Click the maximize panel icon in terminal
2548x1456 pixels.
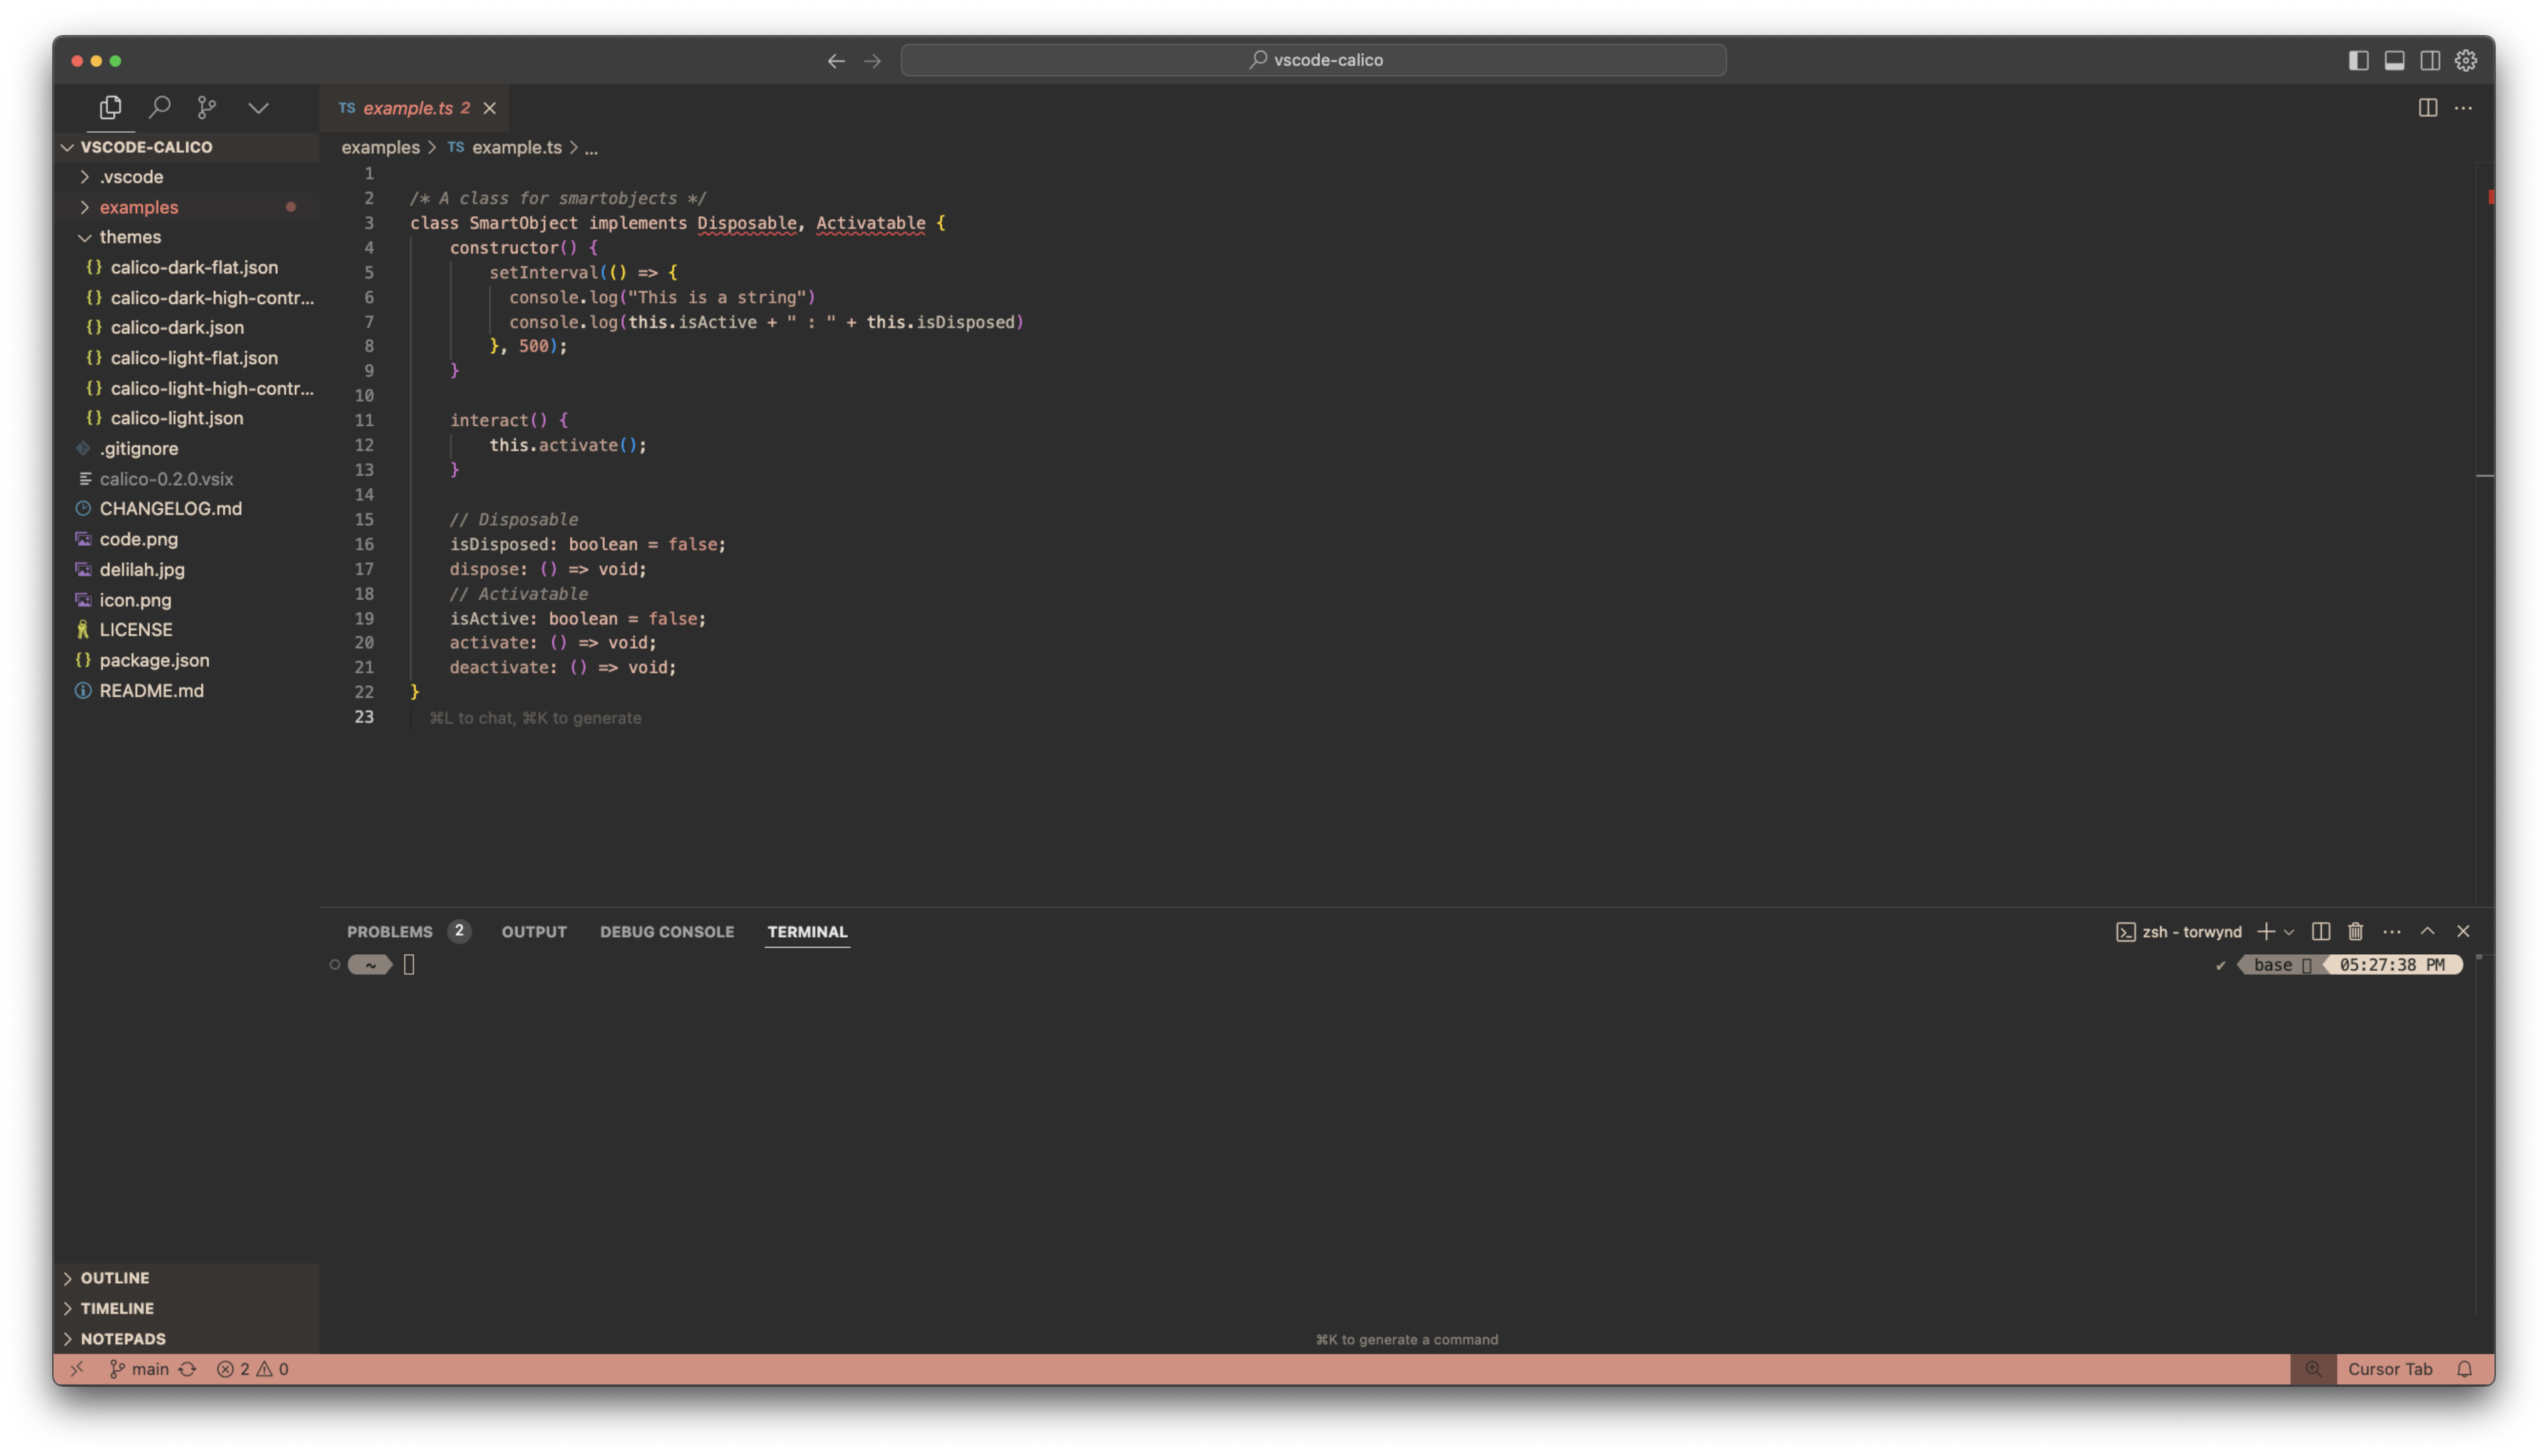point(2429,929)
